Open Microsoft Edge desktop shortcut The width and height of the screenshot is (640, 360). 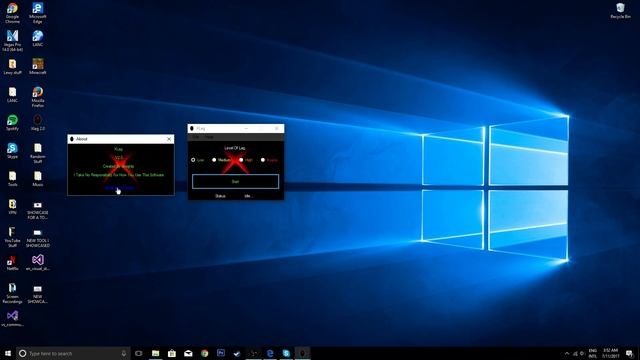[38, 12]
